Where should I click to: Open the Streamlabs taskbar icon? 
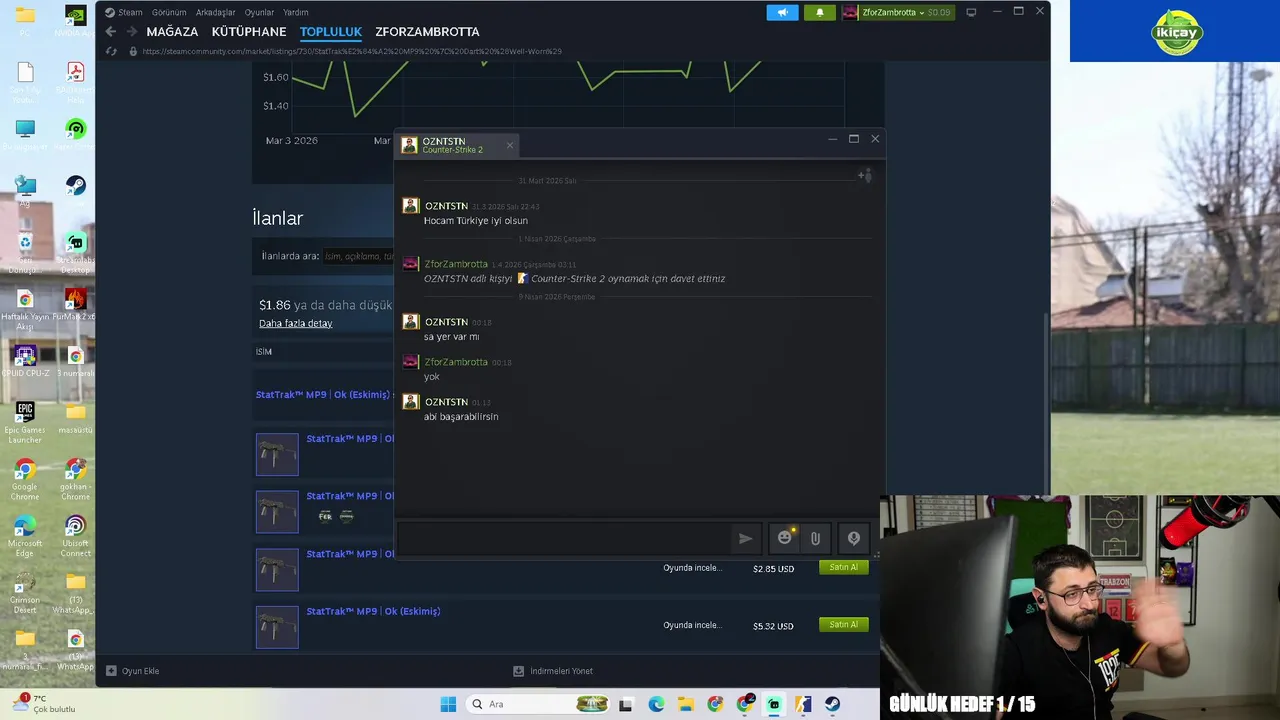pos(774,704)
